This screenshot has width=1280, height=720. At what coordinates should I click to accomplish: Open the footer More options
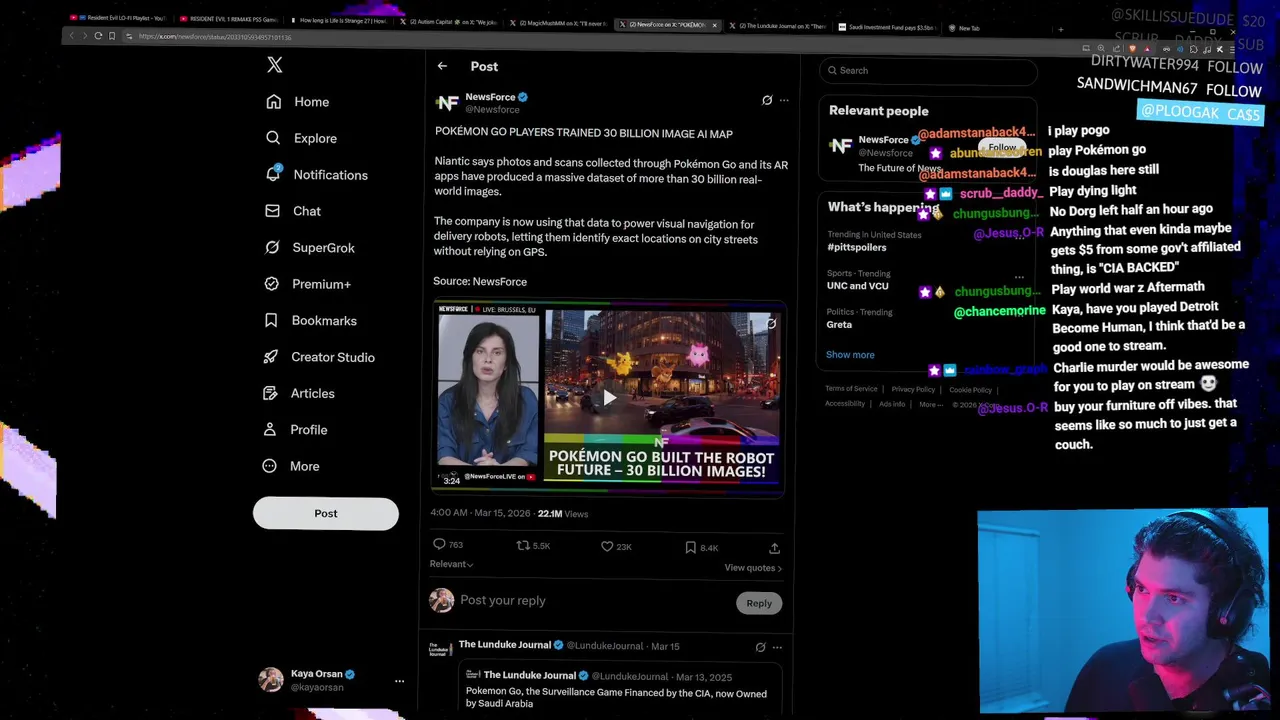tap(930, 404)
